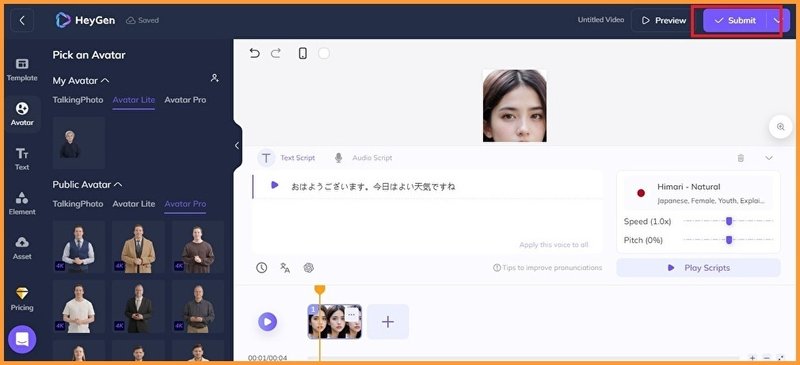Select Text Script mode
Viewport: 800px width, 365px height.
287,158
